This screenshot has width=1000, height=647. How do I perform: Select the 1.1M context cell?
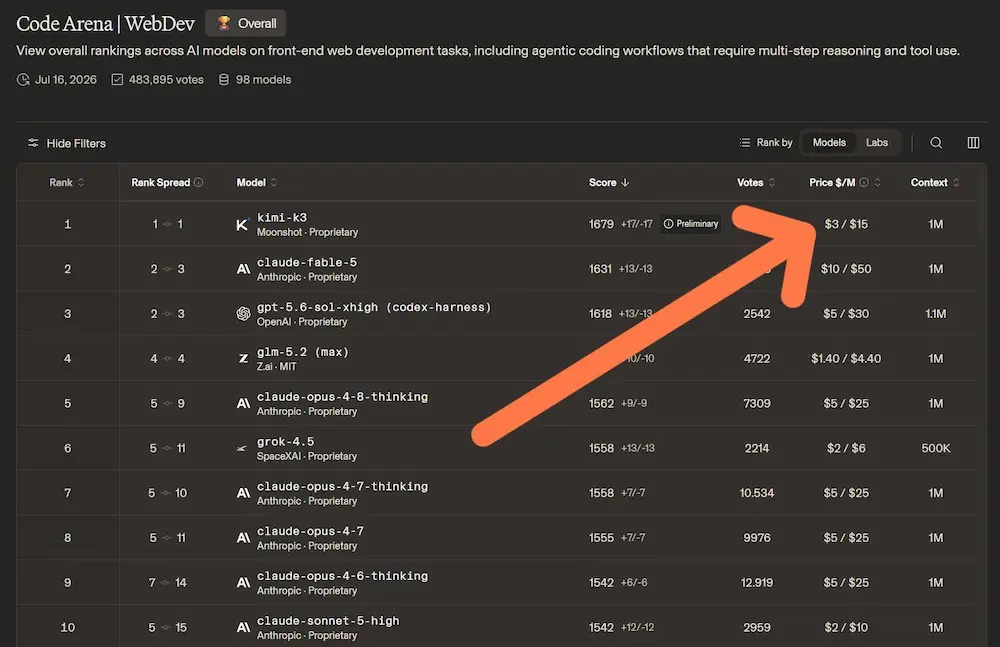[x=936, y=314]
